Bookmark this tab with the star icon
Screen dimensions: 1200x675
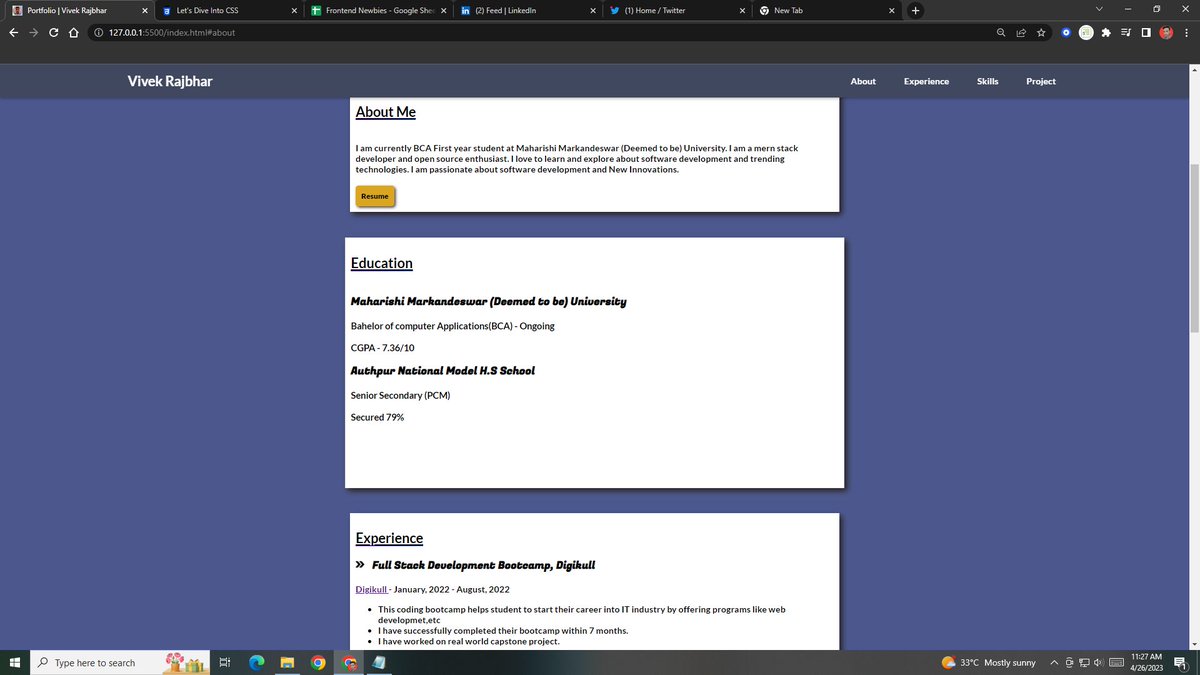click(1041, 32)
